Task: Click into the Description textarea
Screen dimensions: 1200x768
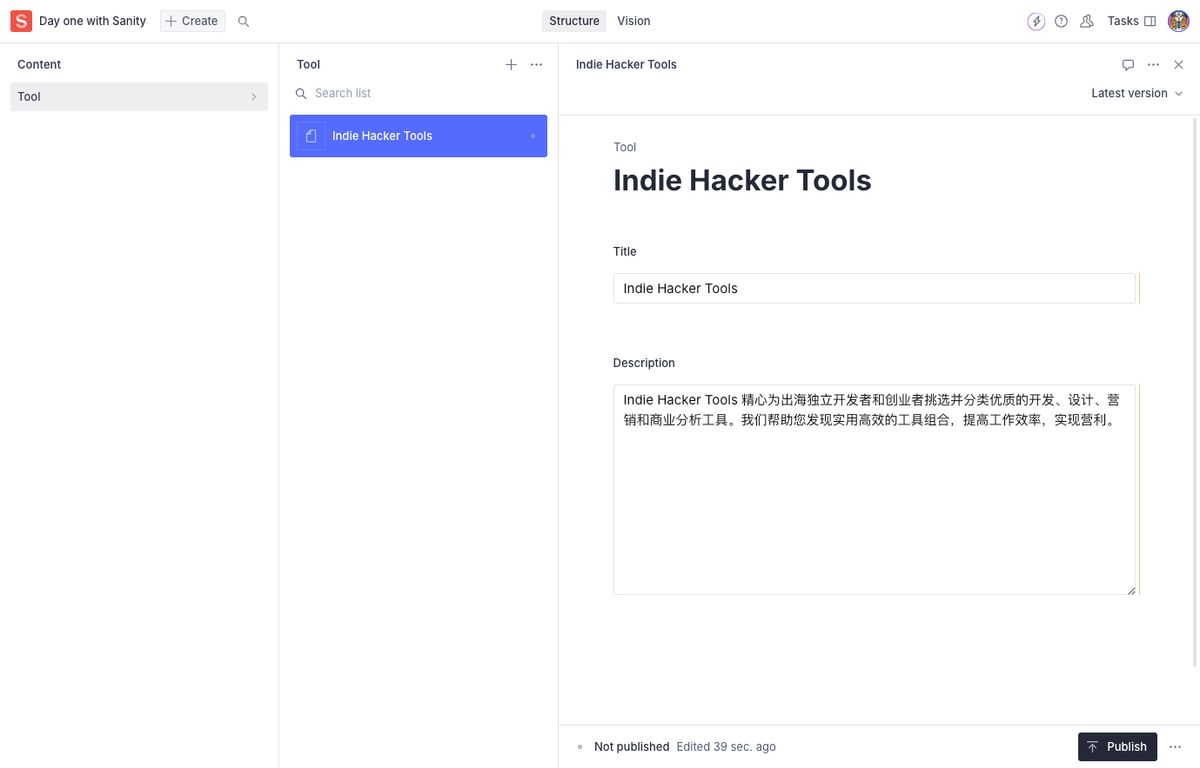Action: 874,490
